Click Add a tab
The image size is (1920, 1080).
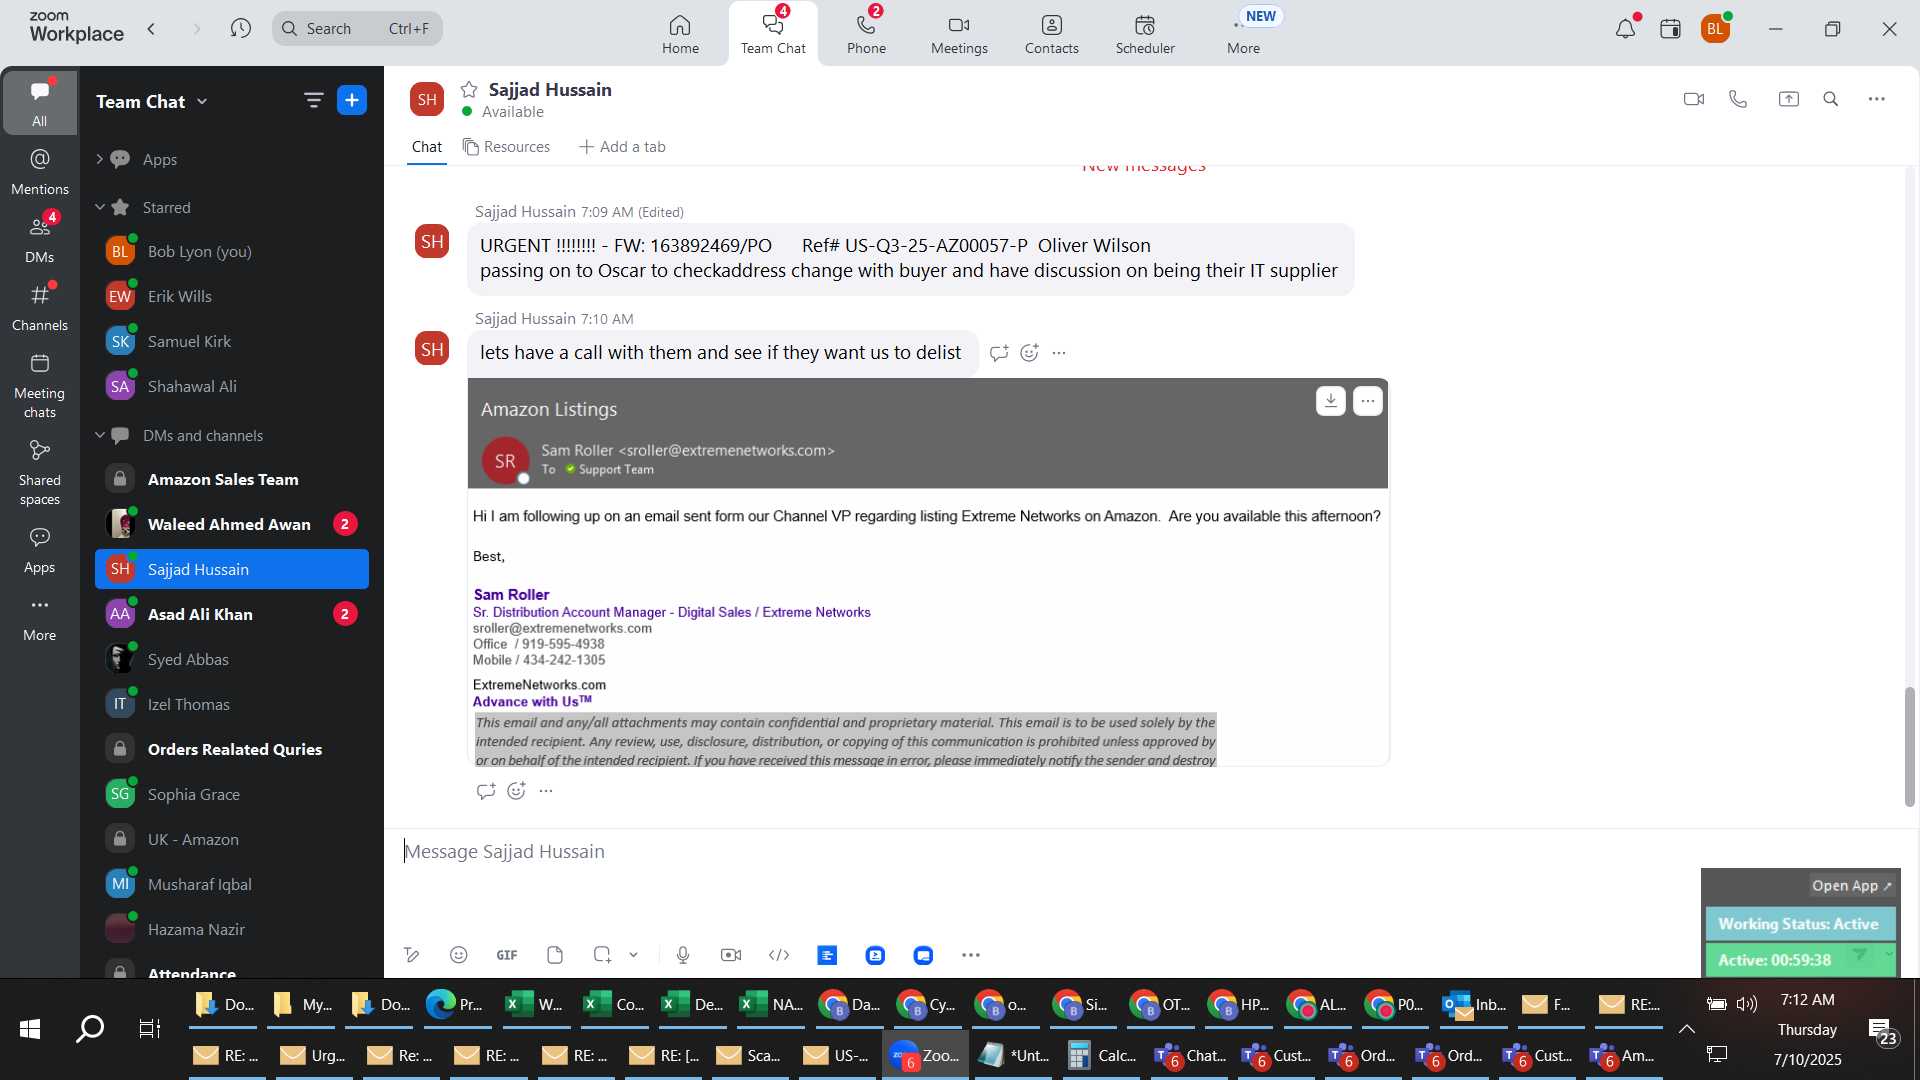pyautogui.click(x=622, y=146)
